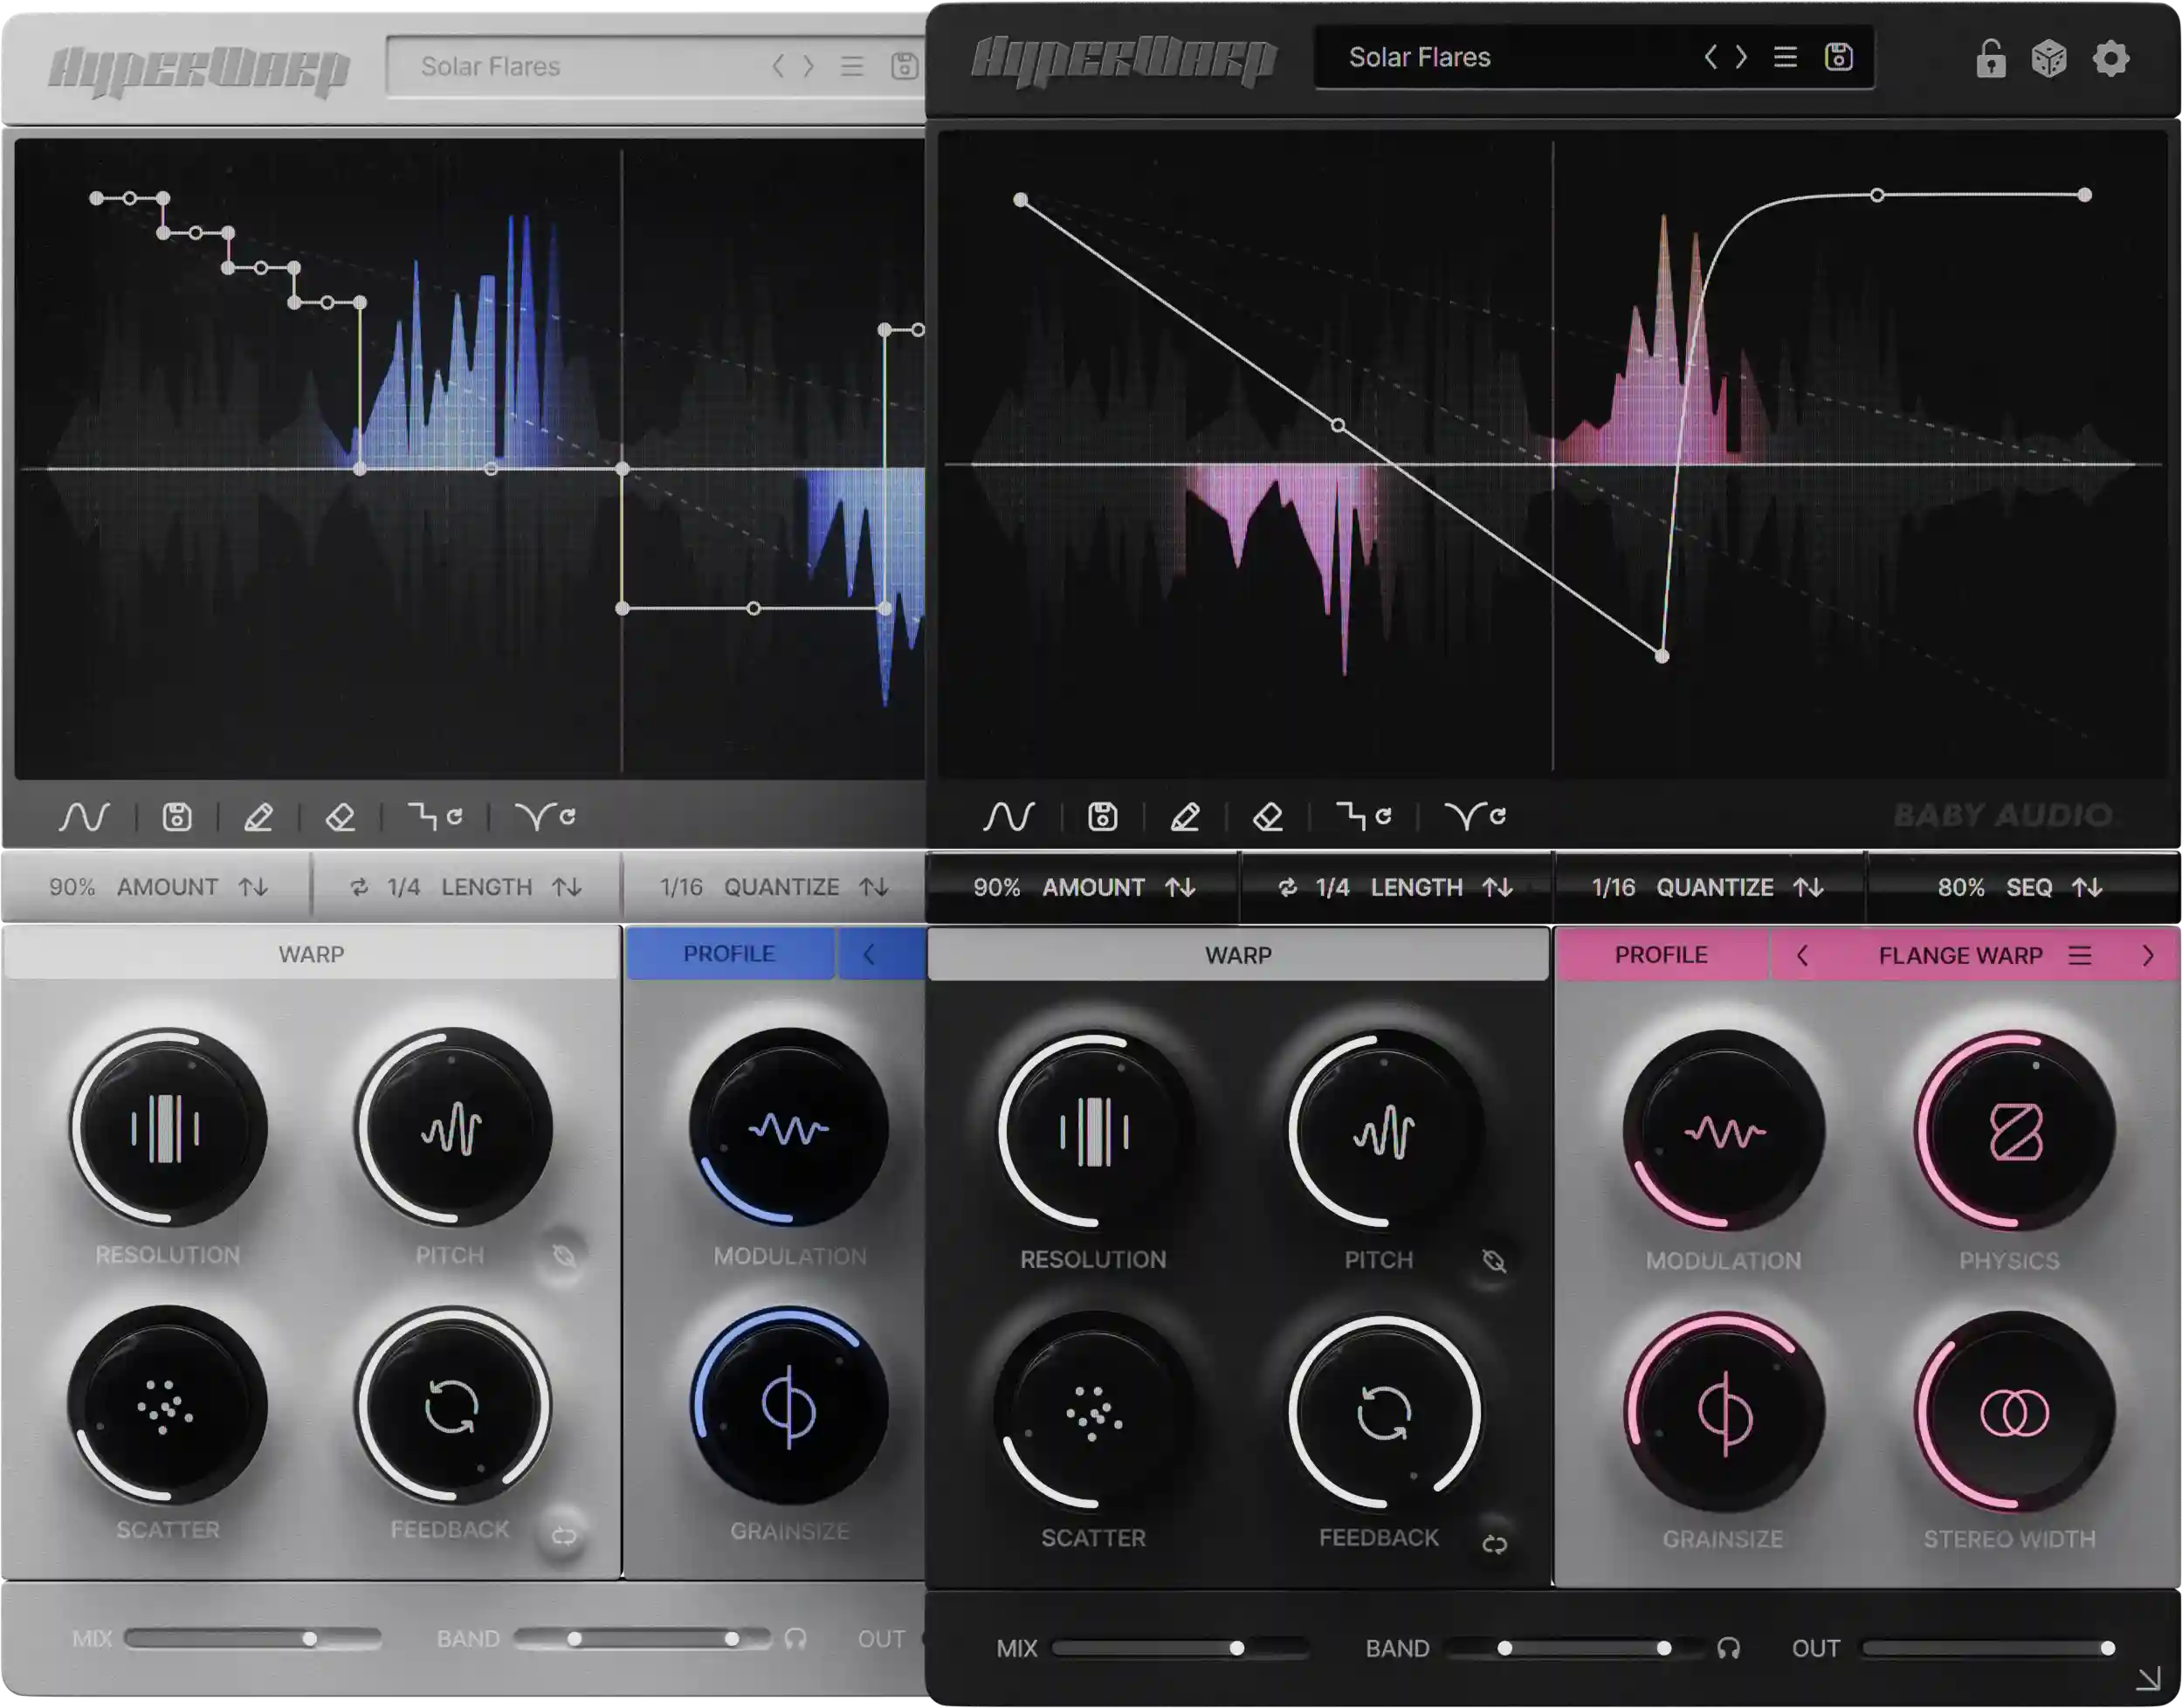Select blue PROFILE tab in light window
The image size is (2182, 1708).
point(729,953)
